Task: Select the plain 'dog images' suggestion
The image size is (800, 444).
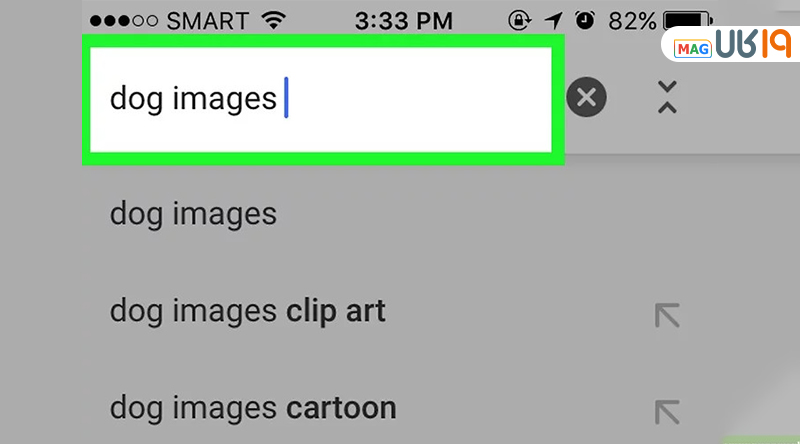Action: pyautogui.click(x=193, y=213)
